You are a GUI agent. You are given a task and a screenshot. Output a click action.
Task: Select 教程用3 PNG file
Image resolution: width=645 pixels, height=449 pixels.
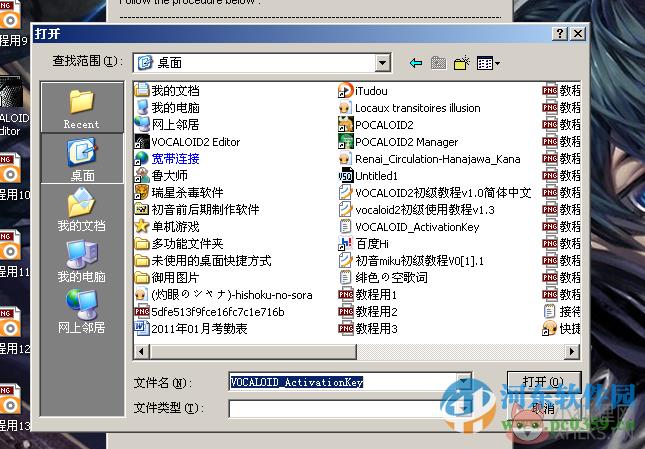point(368,329)
